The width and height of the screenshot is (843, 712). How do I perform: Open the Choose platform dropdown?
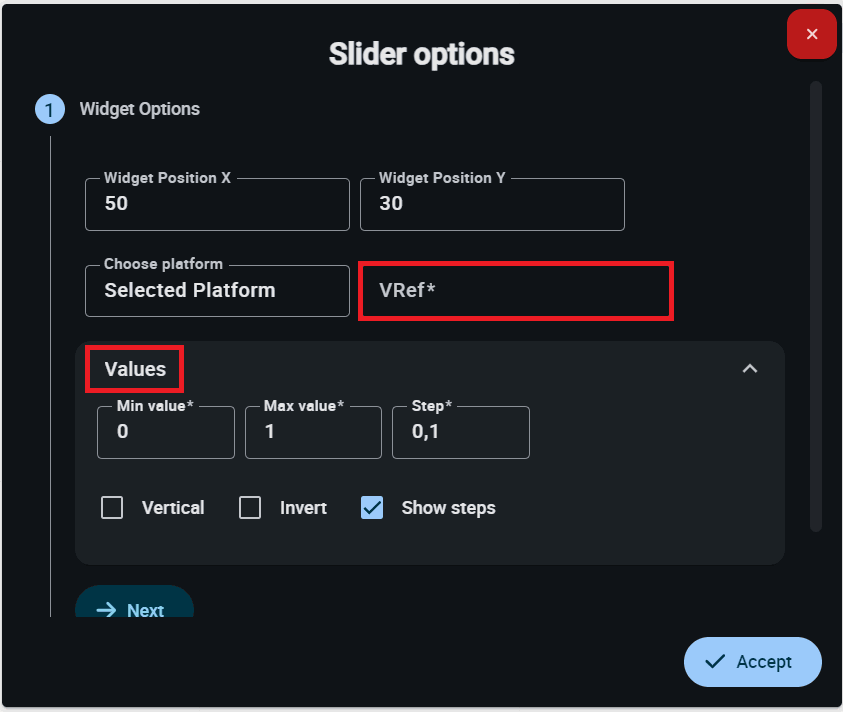217,291
